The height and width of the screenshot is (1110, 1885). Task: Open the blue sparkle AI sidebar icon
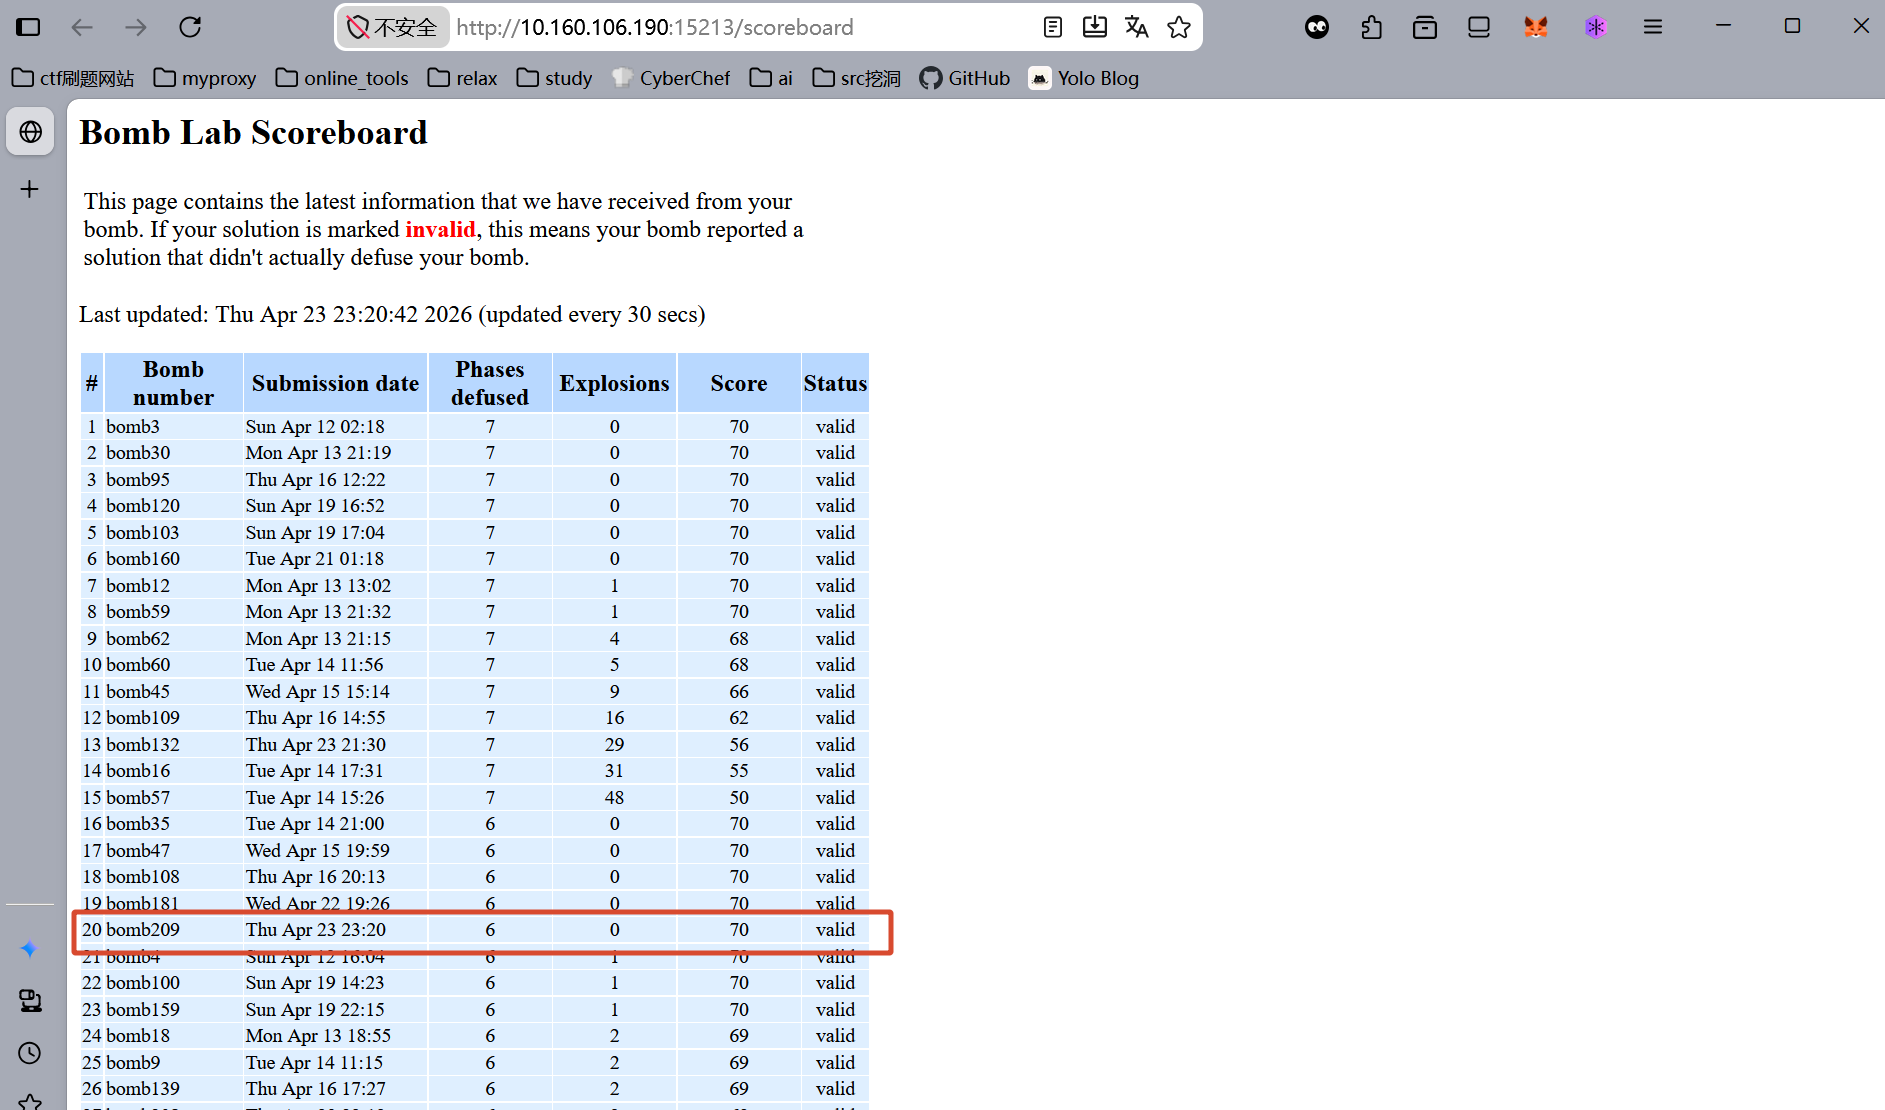[x=30, y=948]
